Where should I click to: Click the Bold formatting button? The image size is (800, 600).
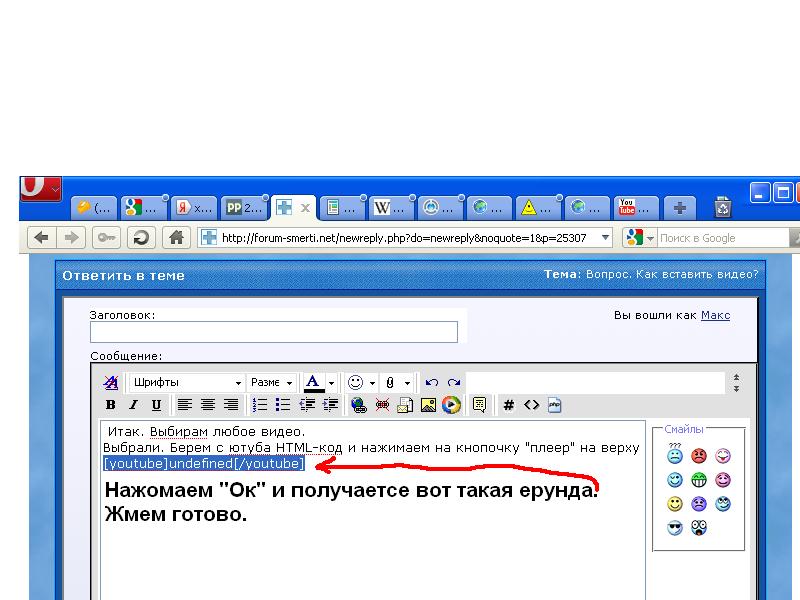[111, 405]
